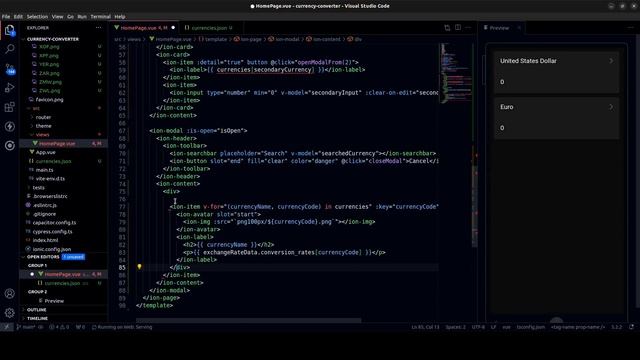
Task: Close the Preview tab
Action: tap(519, 28)
